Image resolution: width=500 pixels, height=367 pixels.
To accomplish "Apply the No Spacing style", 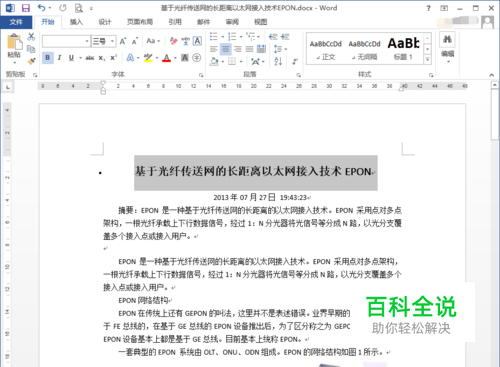I will coord(365,49).
